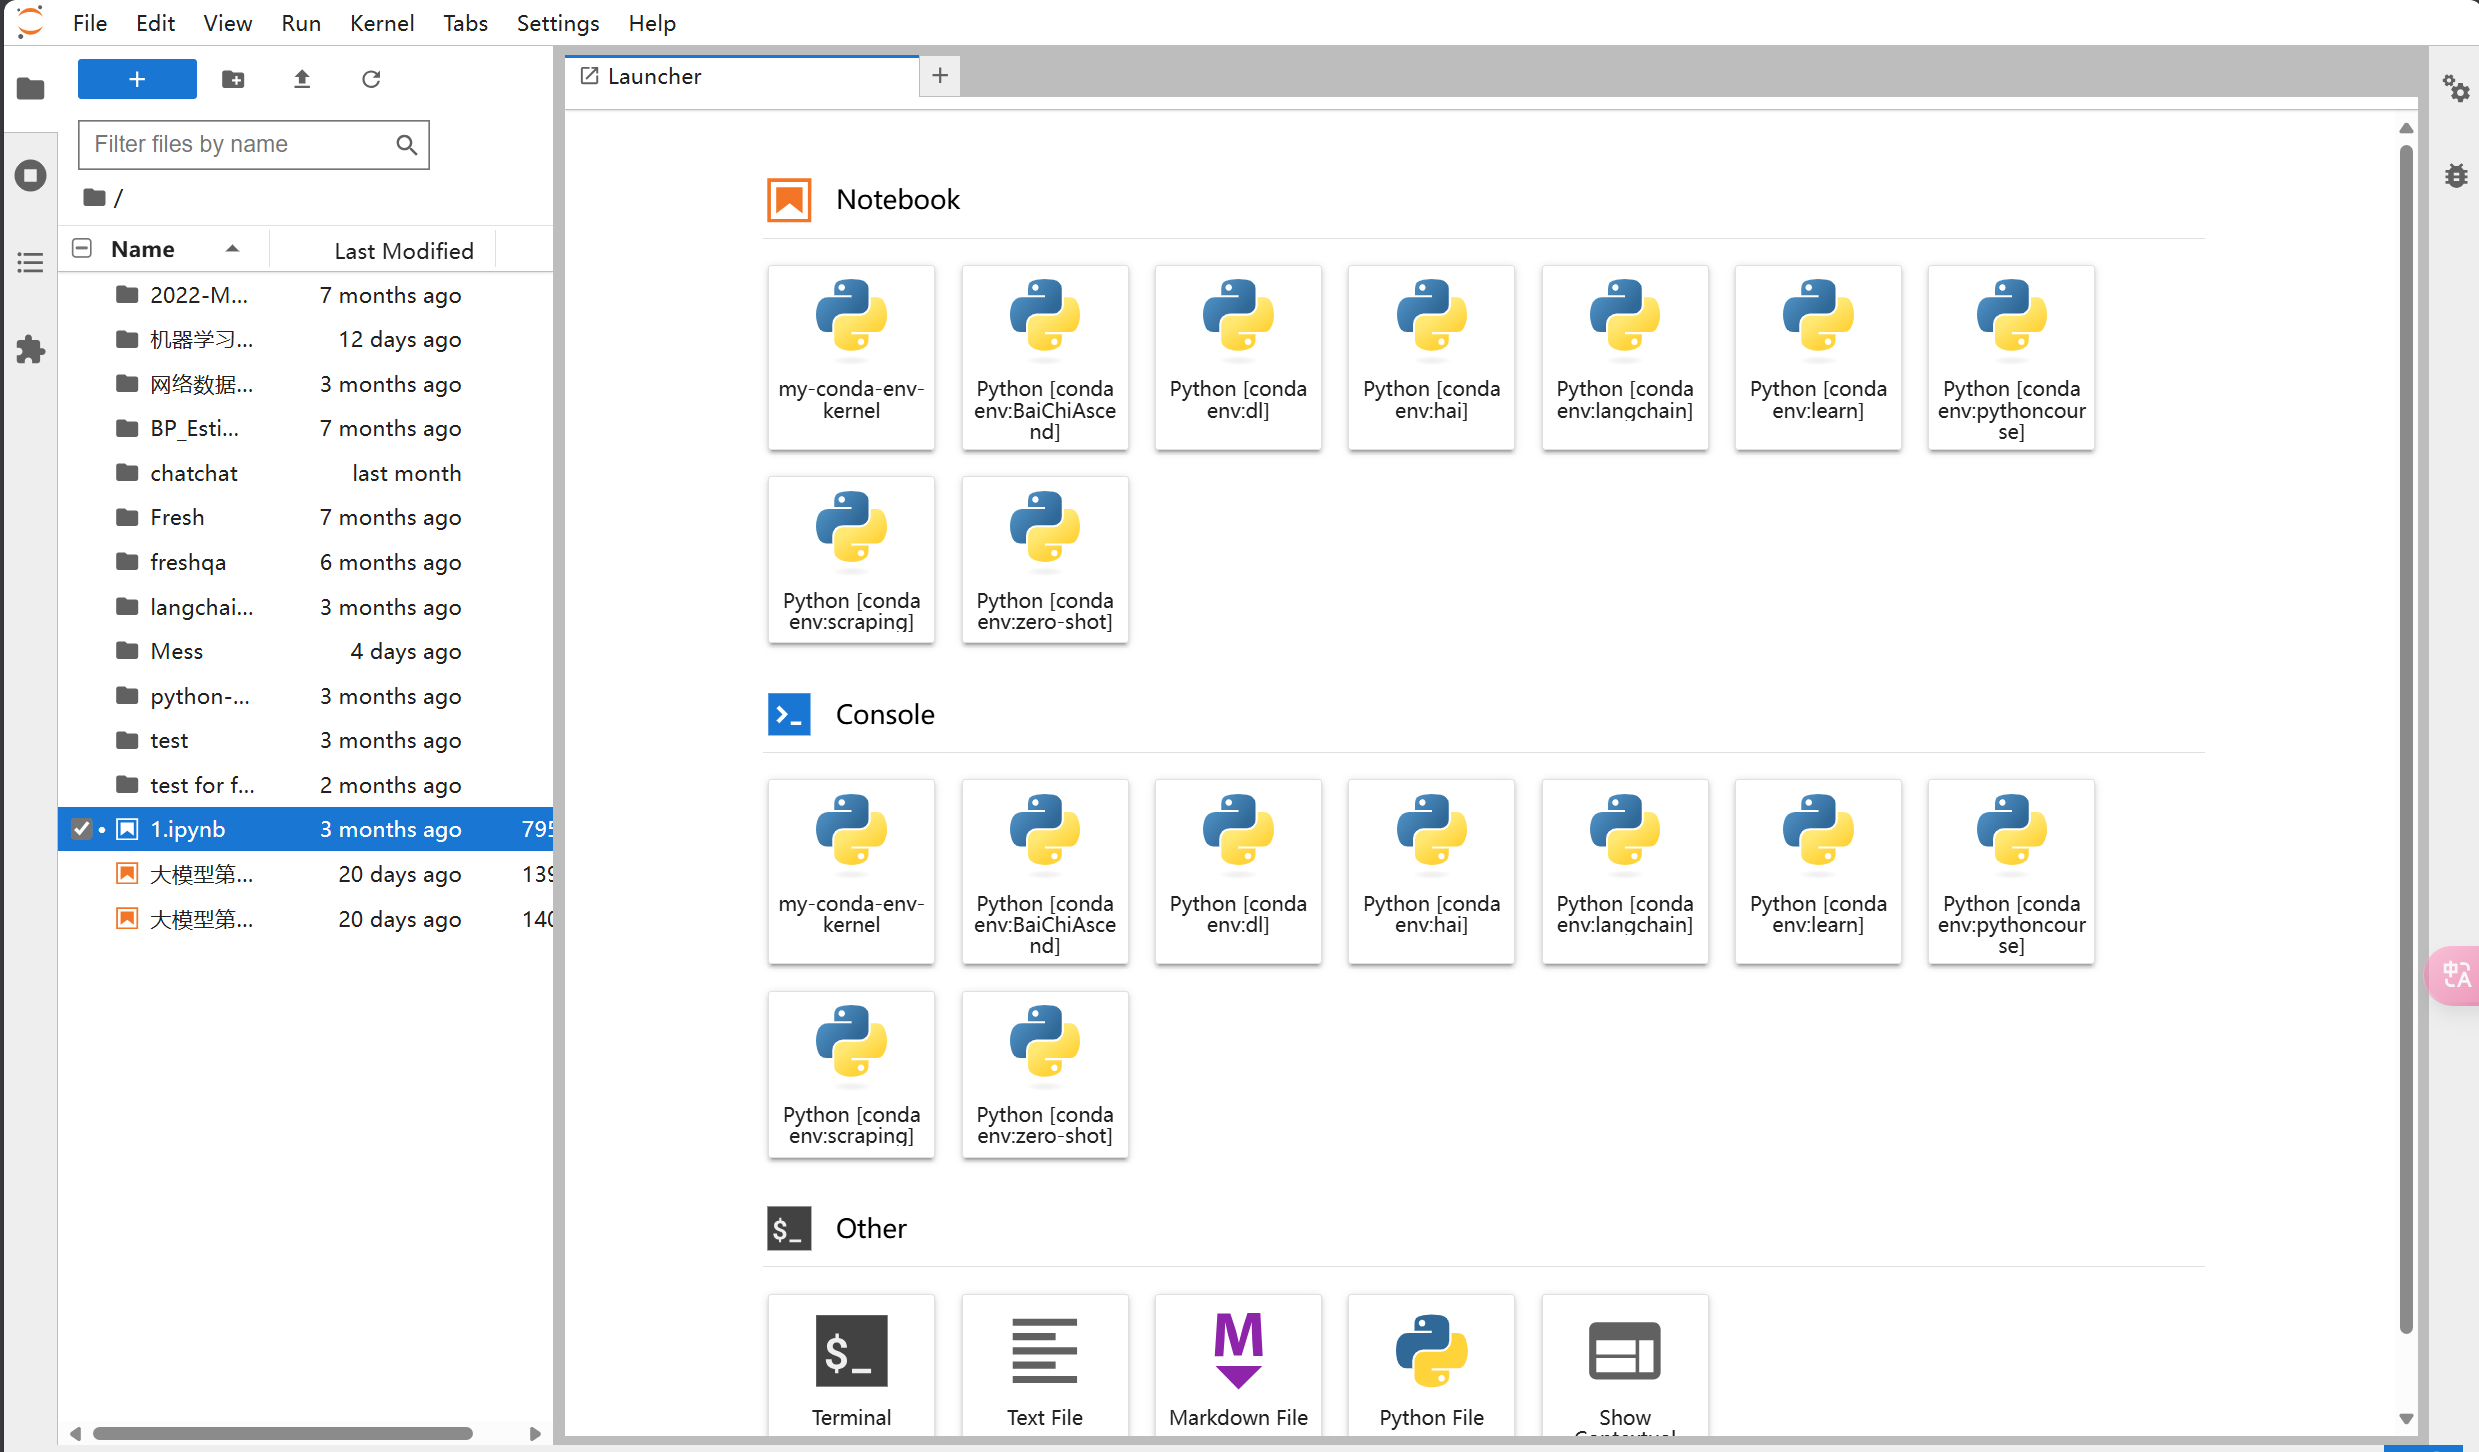This screenshot has width=2479, height=1452.
Task: Uncheck the 1.ipynb file checkbox
Action: click(x=82, y=829)
